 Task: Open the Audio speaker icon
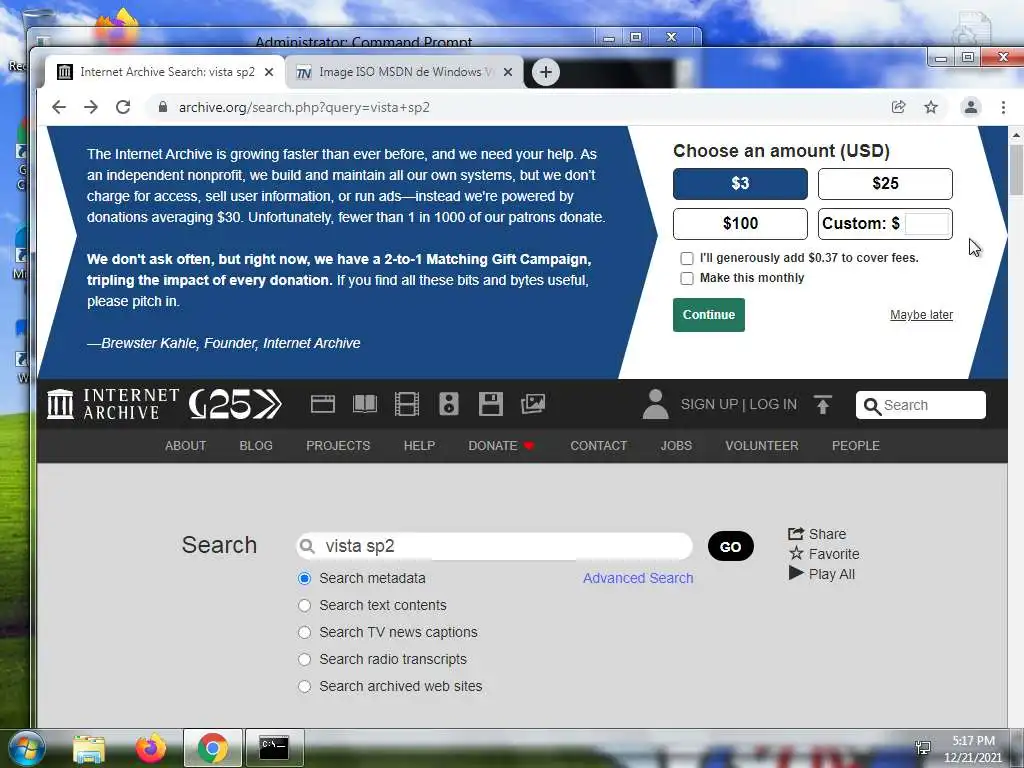(449, 404)
